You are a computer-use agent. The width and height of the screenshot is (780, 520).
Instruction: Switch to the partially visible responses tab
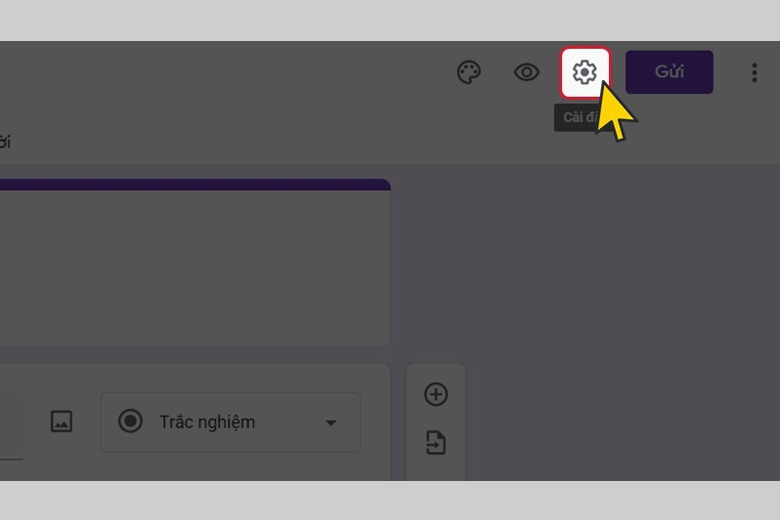[5, 142]
